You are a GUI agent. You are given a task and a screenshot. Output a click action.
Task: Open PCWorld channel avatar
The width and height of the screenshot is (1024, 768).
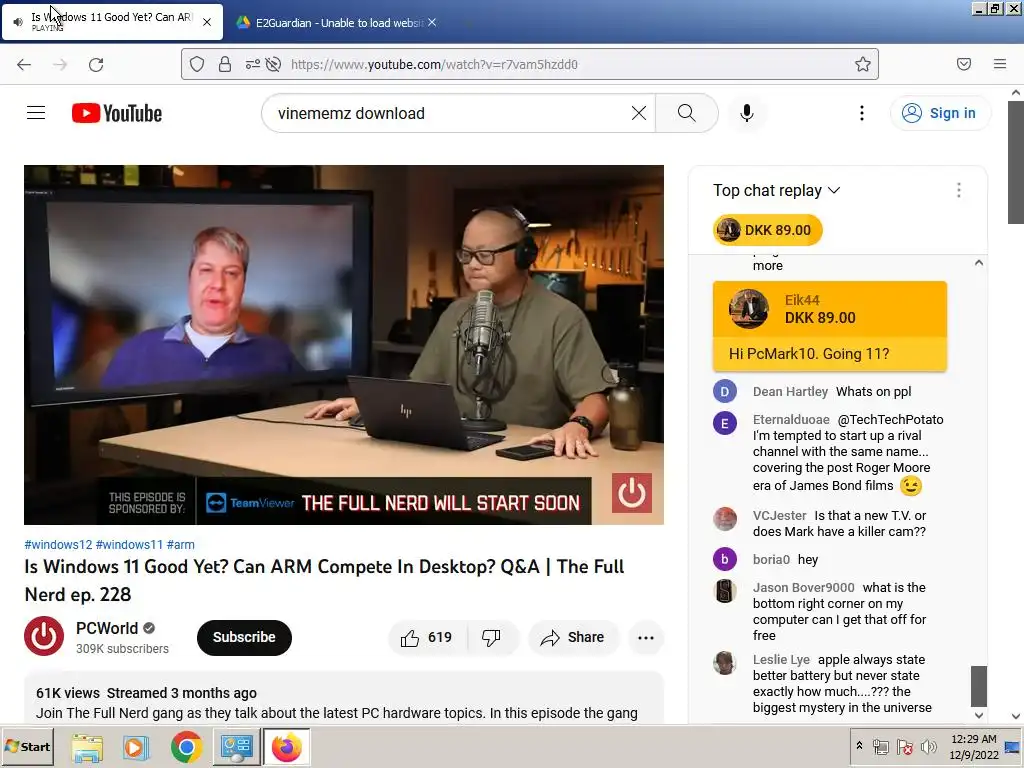44,636
